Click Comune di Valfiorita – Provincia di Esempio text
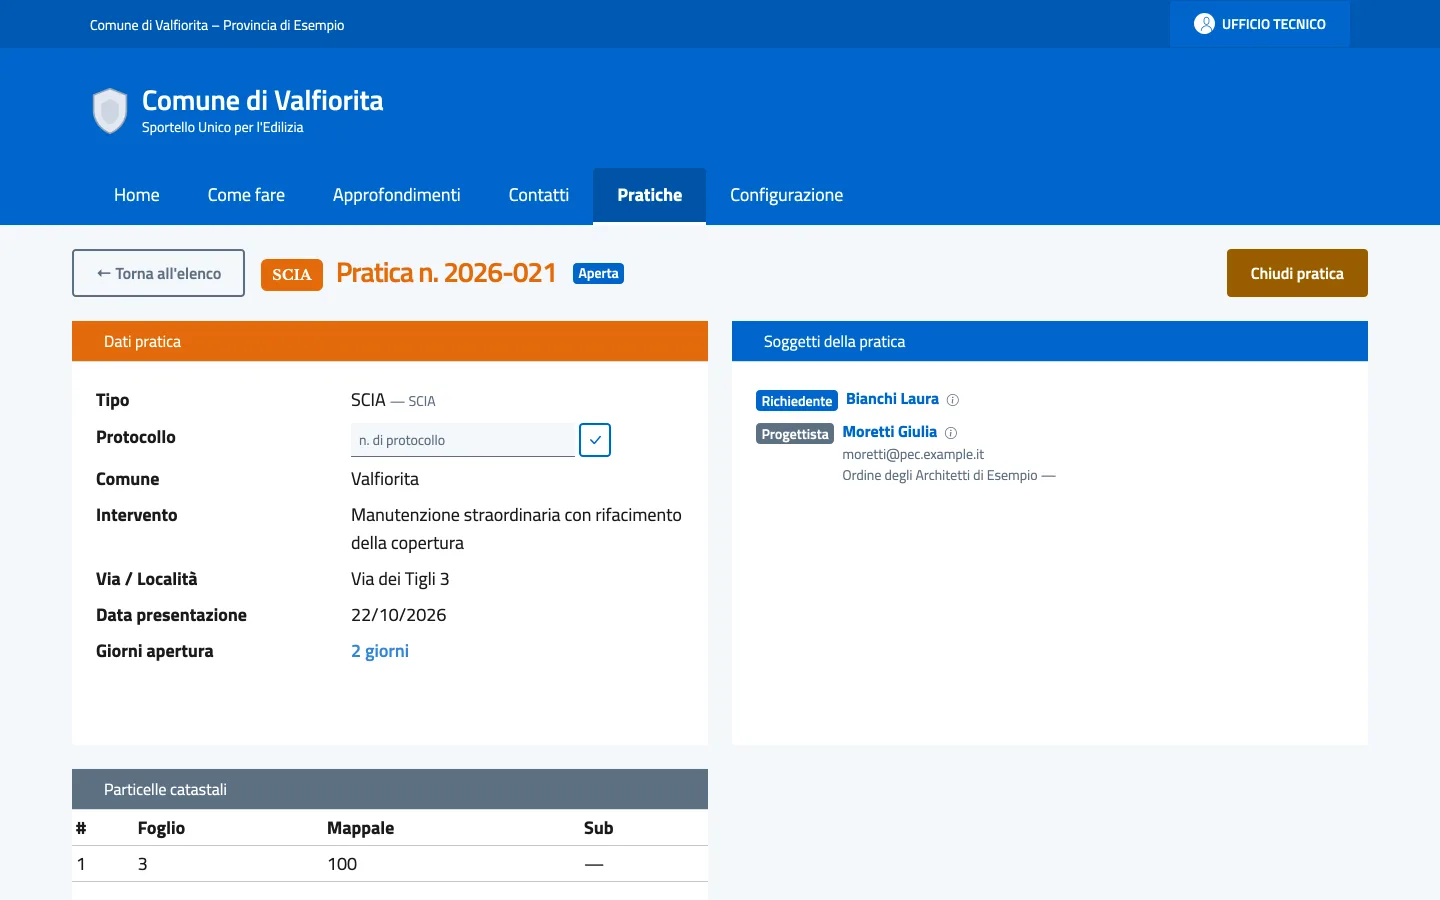This screenshot has height=900, width=1440. (217, 25)
